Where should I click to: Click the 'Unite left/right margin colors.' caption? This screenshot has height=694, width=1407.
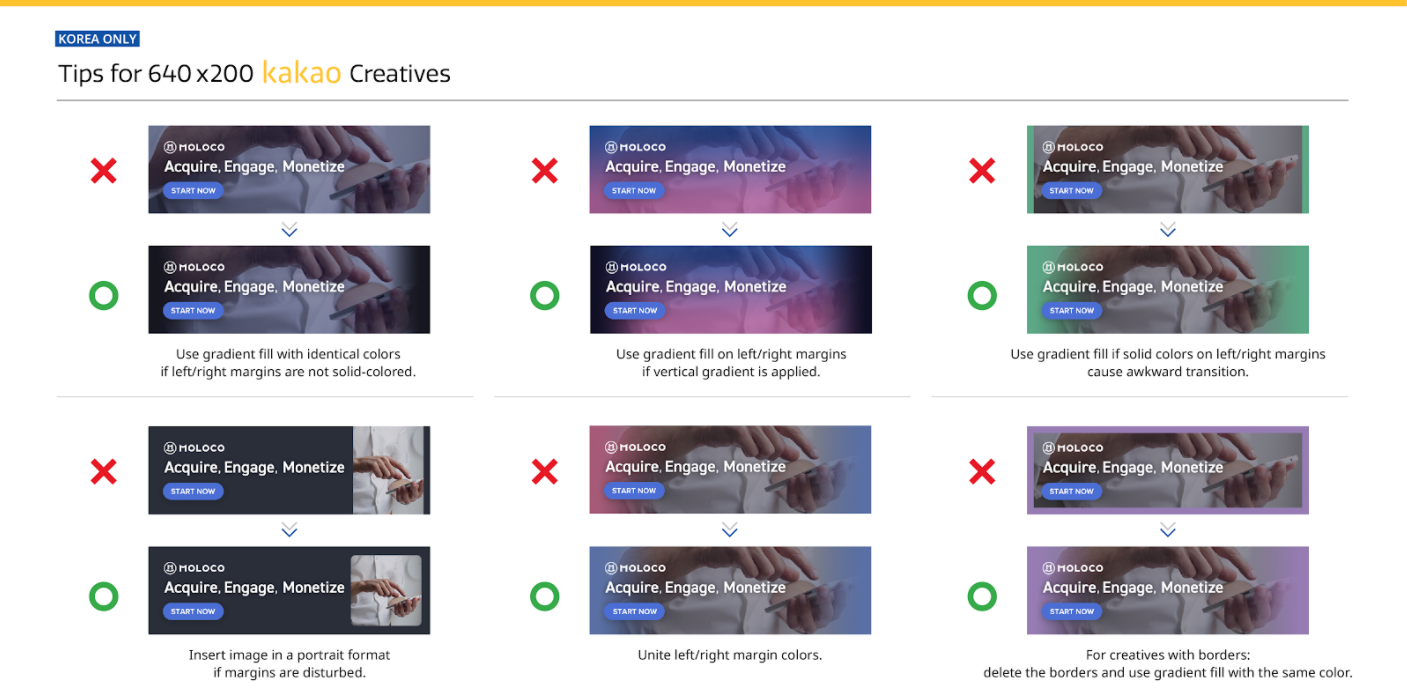click(729, 656)
